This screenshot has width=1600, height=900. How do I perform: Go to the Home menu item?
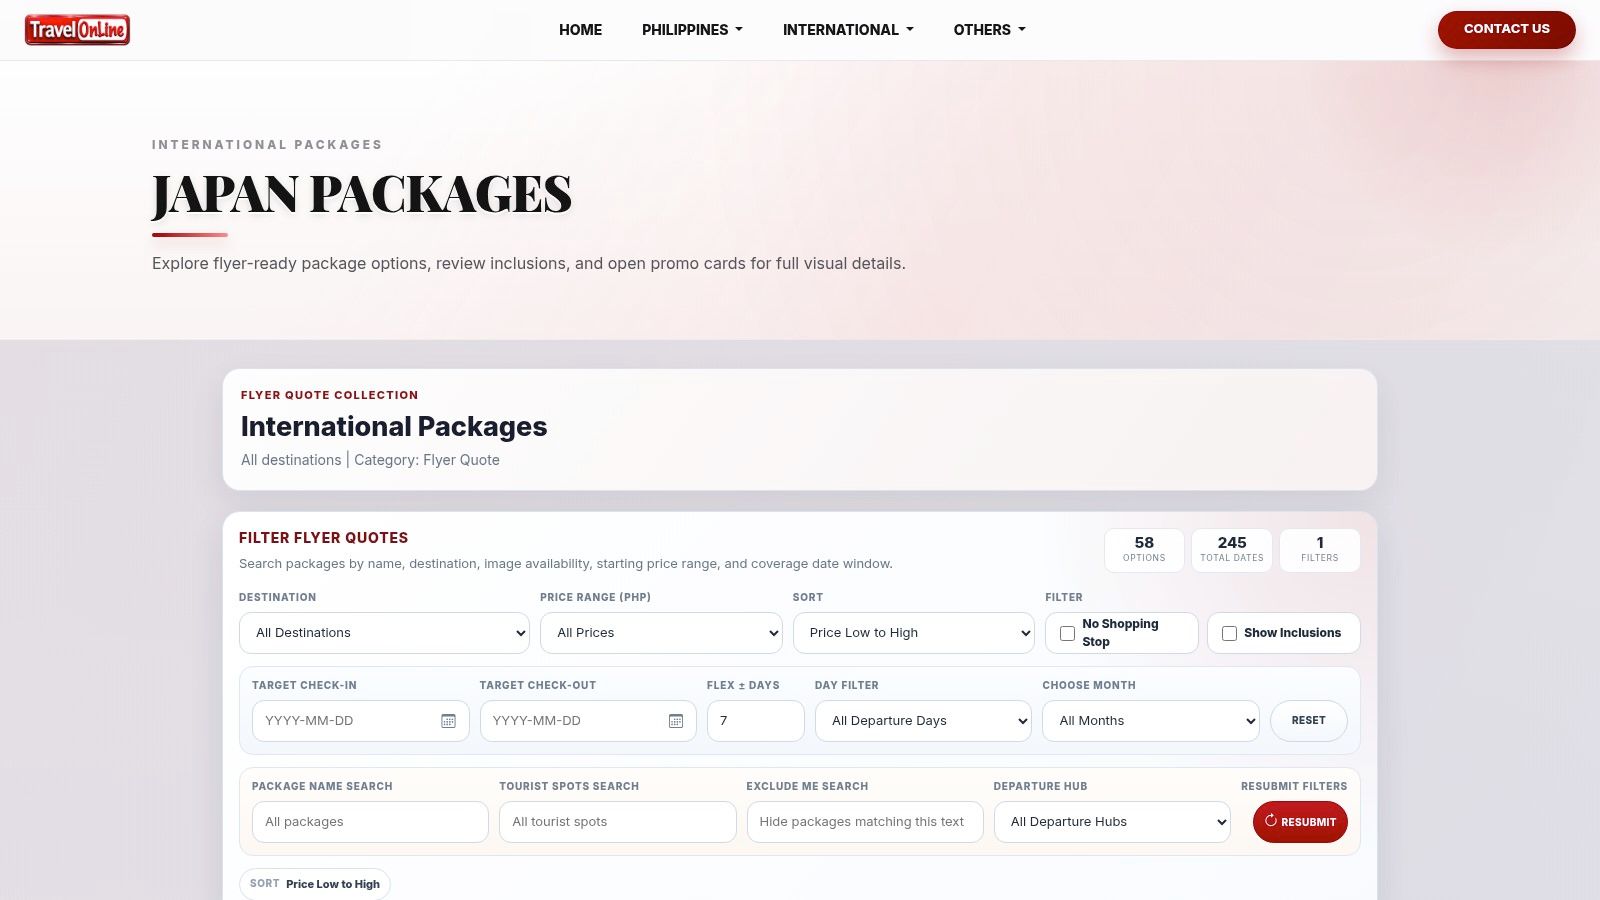580,30
